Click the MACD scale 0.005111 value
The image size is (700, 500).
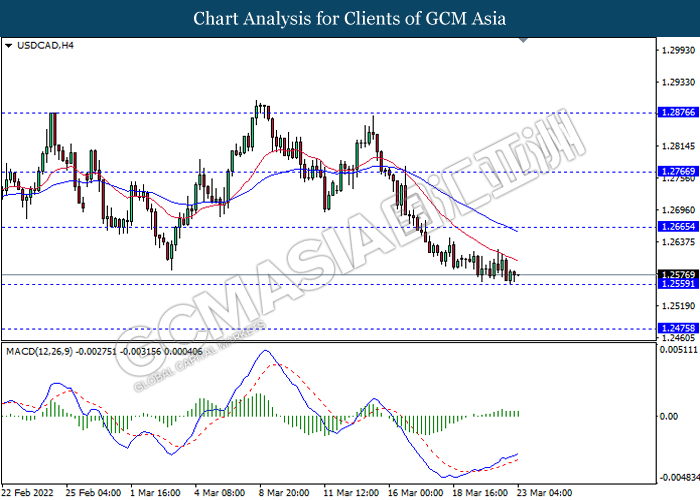[x=679, y=349]
